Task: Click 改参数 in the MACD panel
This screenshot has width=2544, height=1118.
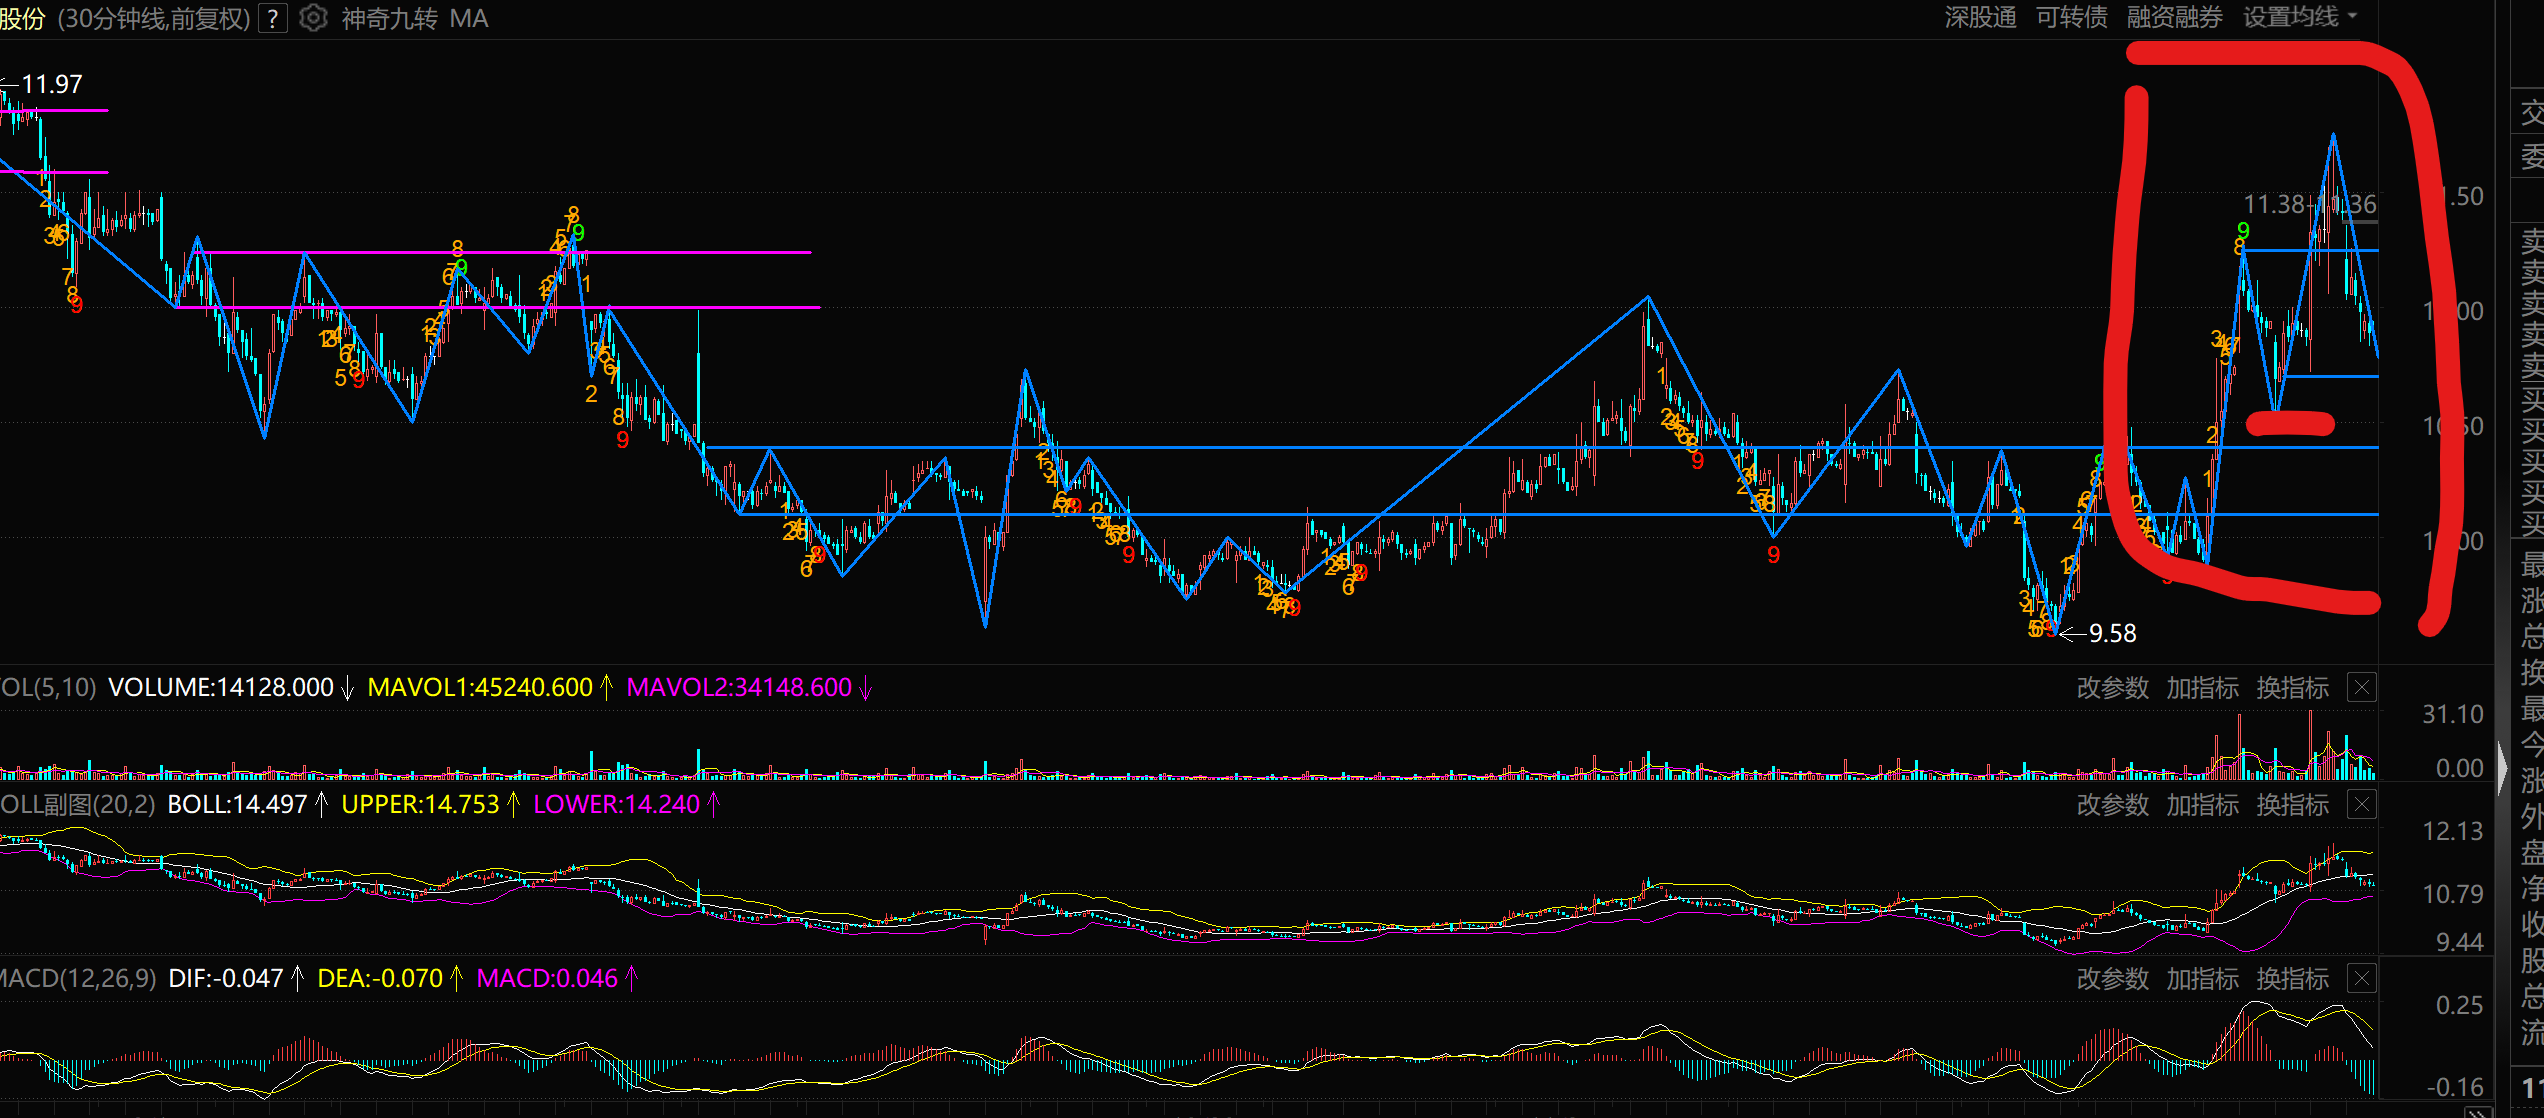Action: pos(2112,979)
